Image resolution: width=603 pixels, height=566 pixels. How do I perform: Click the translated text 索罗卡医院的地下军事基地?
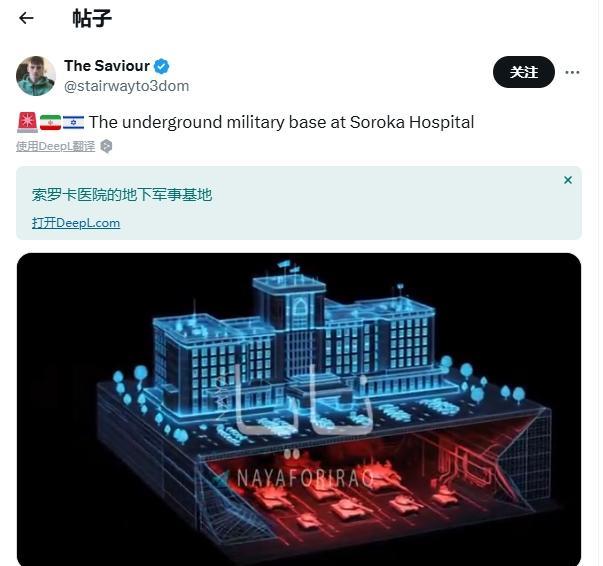(x=122, y=195)
